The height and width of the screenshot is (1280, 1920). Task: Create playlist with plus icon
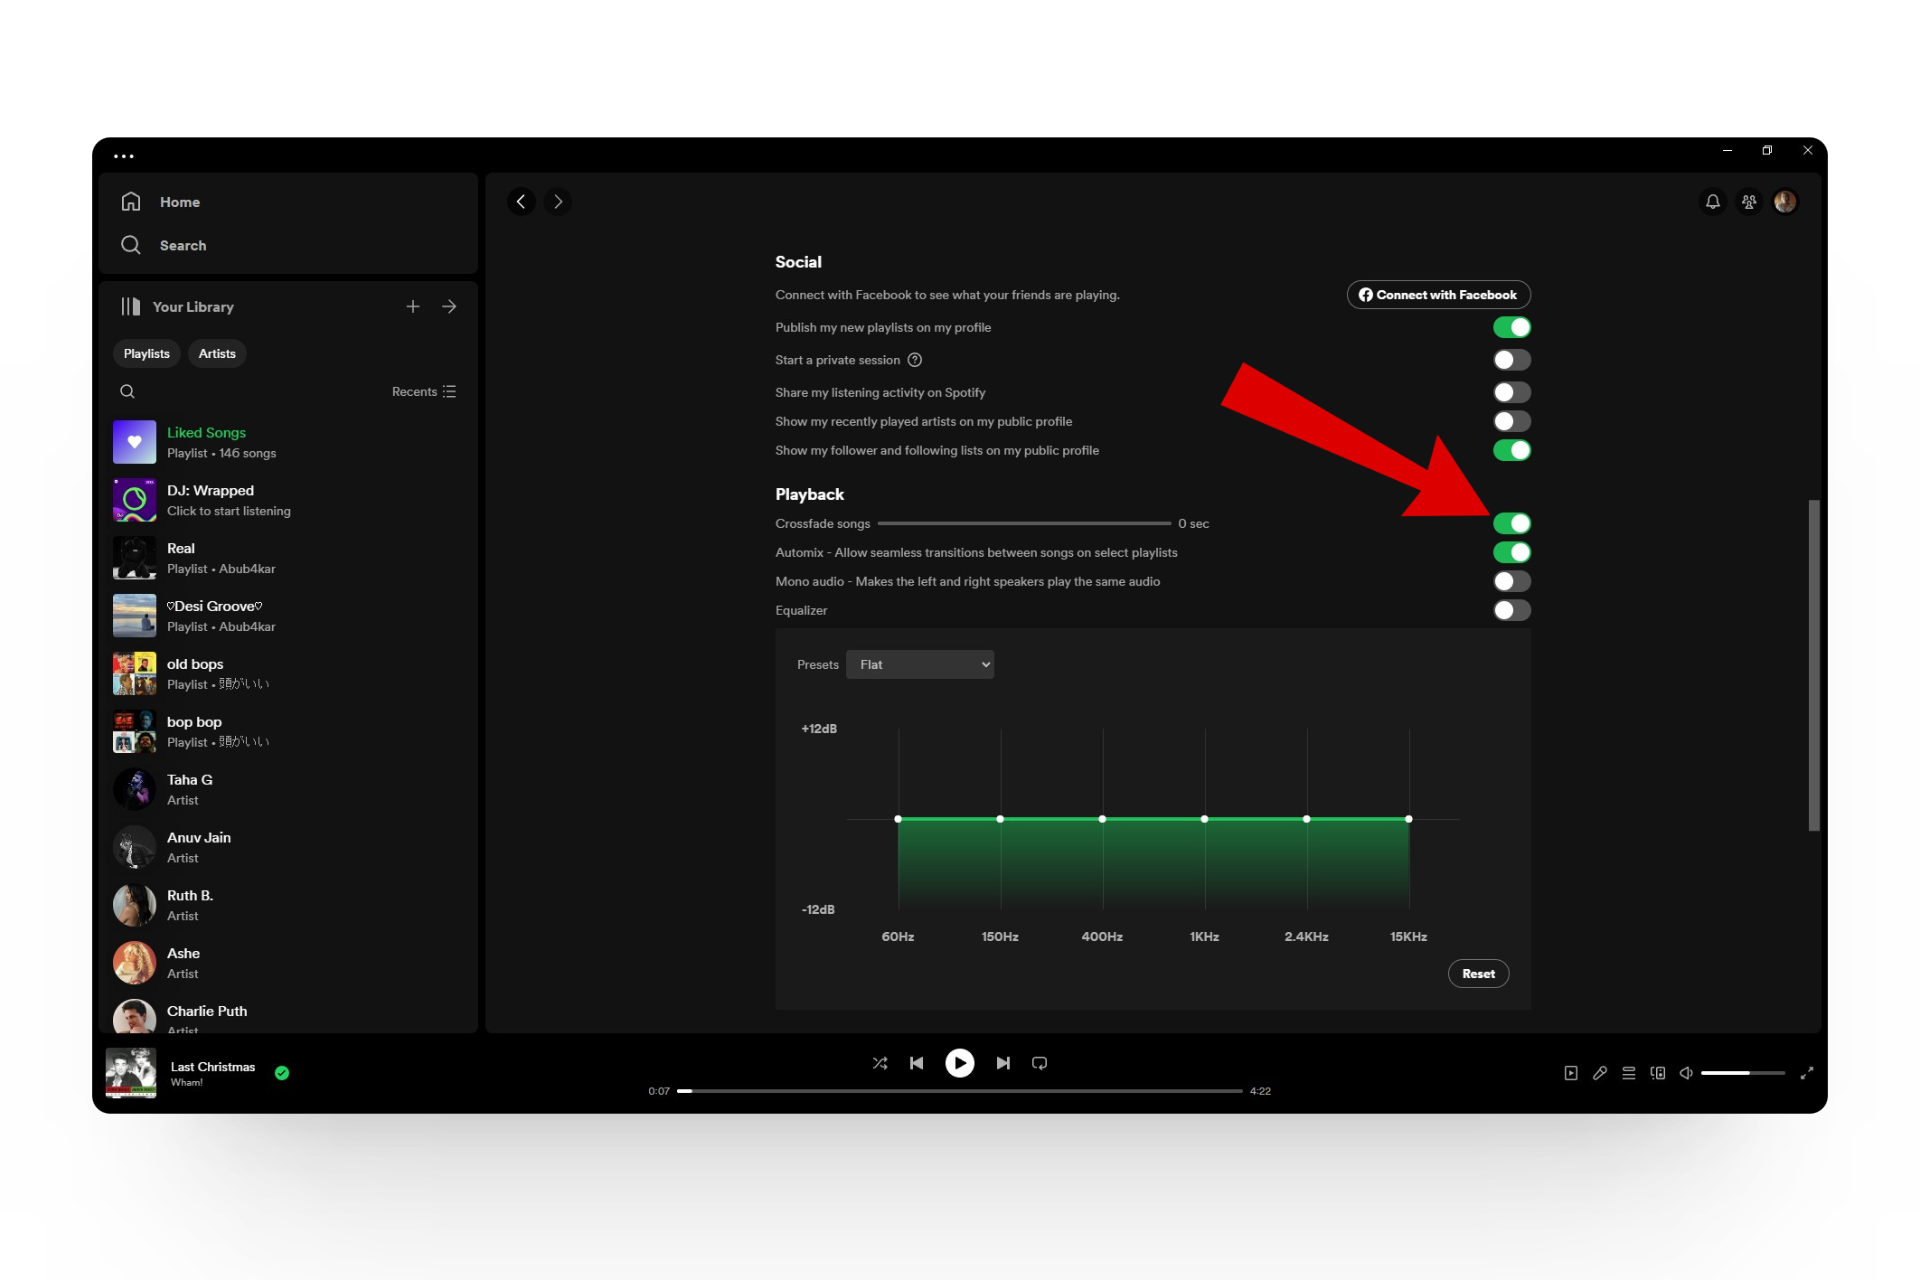[x=413, y=307]
